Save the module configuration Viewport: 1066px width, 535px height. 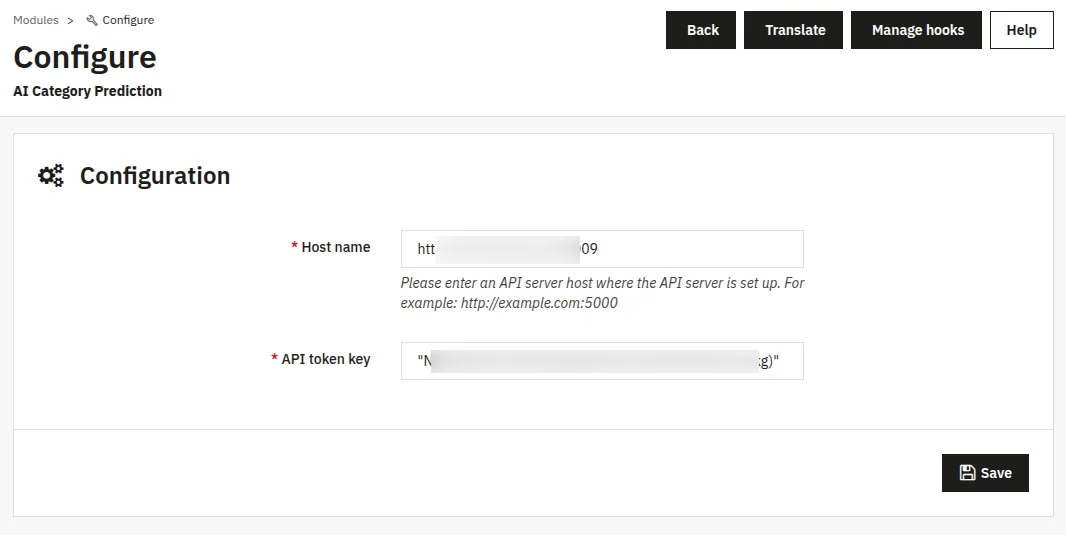(985, 473)
